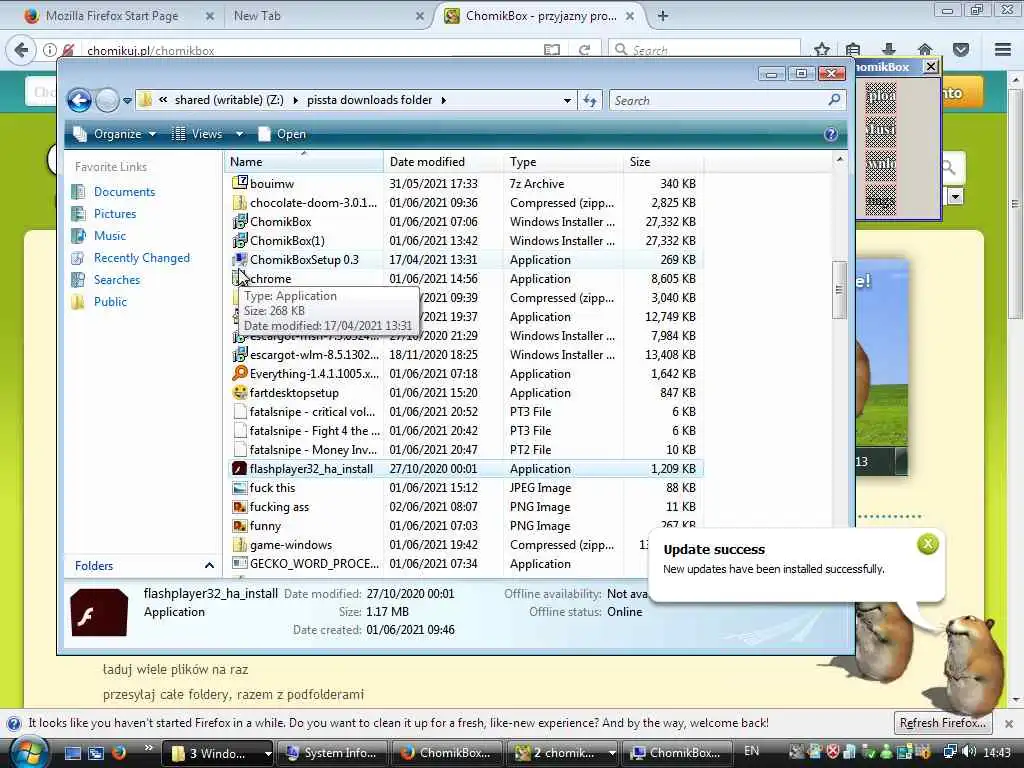
Task: Select file 'fatalsnipe - Money Inv...'
Action: [313, 450]
